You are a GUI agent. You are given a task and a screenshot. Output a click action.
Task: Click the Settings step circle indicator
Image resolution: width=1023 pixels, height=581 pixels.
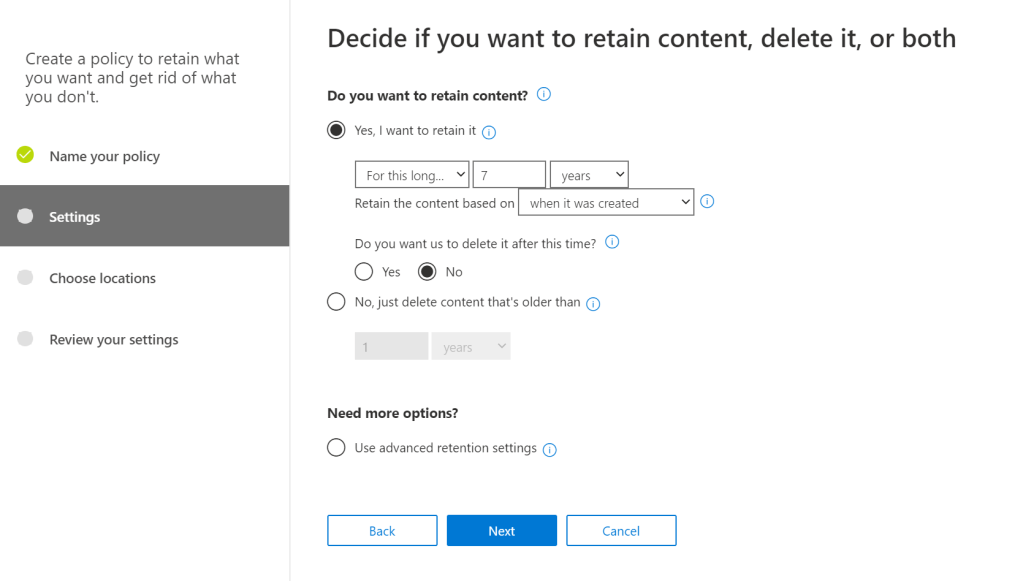(x=26, y=216)
